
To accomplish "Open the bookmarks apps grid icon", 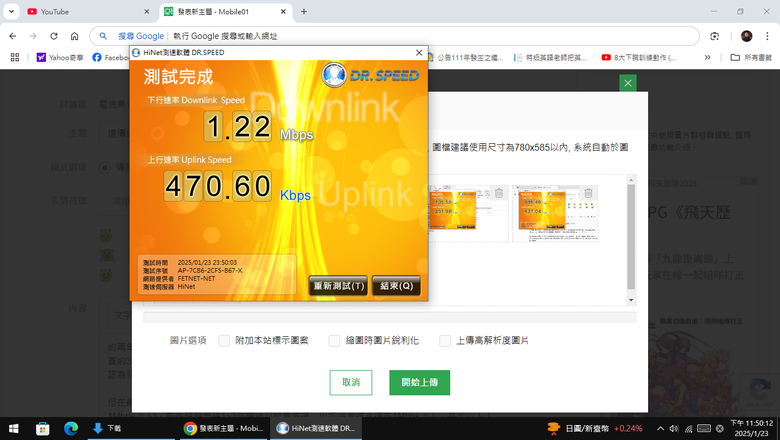I will [15, 57].
